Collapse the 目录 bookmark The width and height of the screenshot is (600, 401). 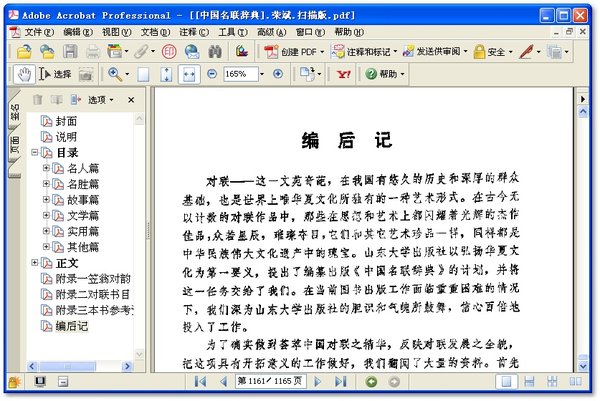click(x=34, y=152)
